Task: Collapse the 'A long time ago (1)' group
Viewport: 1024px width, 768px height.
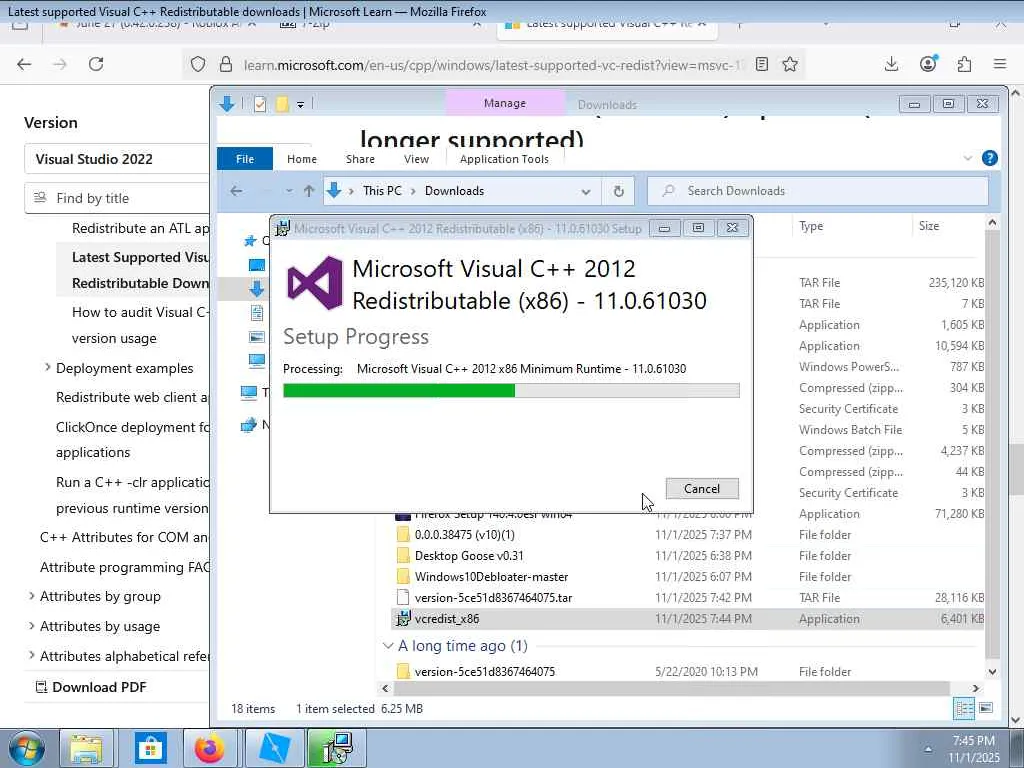Action: (x=388, y=645)
